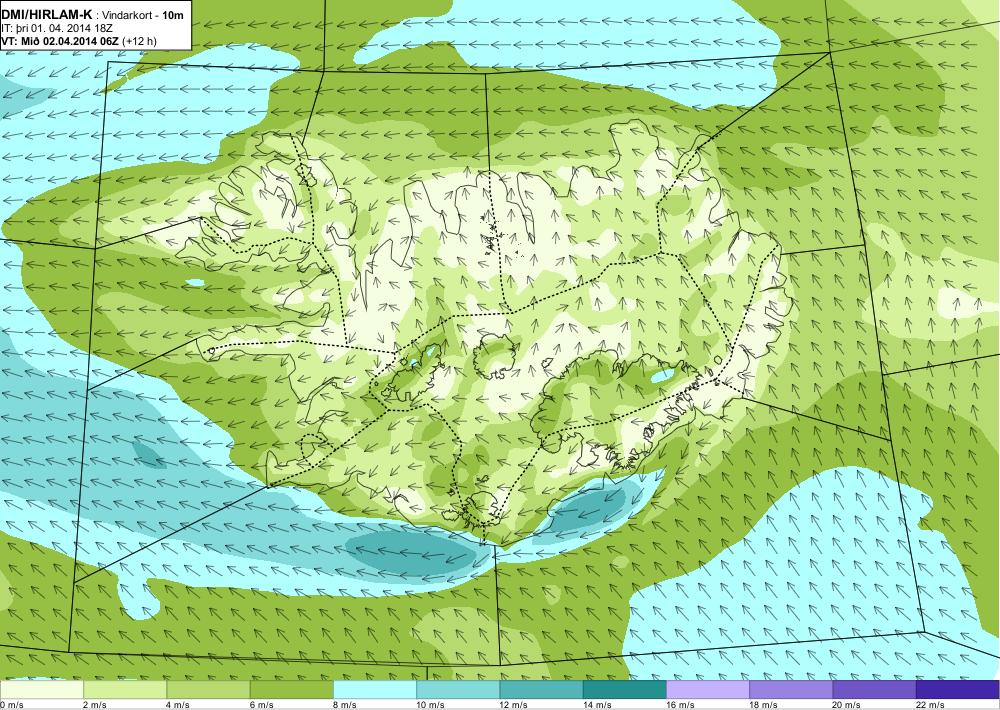This screenshot has width=1000, height=710.
Task: Pick the light cyan 8–10 m/s legend swatch
Action: pos(375,690)
